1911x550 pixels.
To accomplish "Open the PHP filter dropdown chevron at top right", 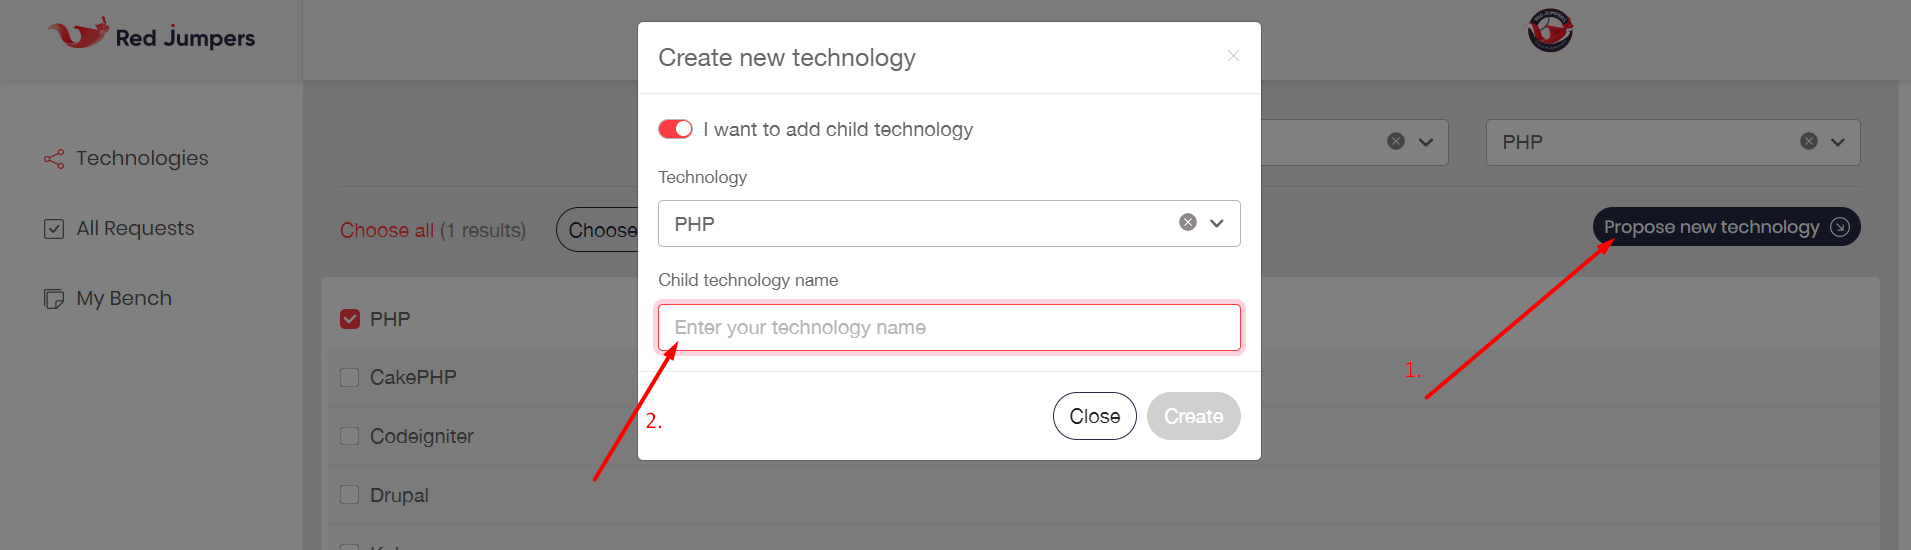I will [1838, 142].
